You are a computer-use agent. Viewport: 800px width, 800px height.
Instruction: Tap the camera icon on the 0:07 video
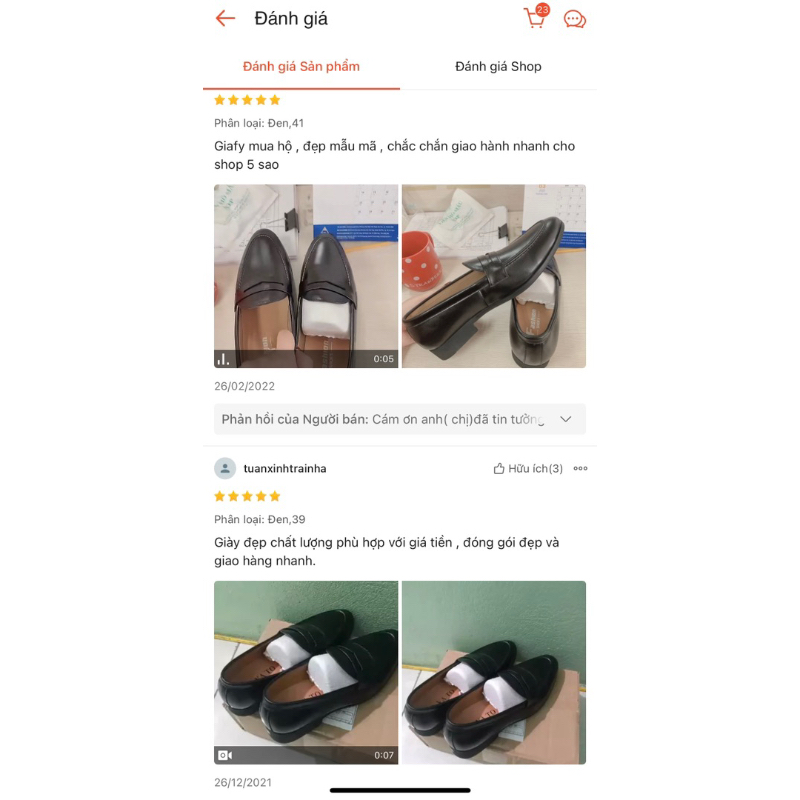coord(225,755)
